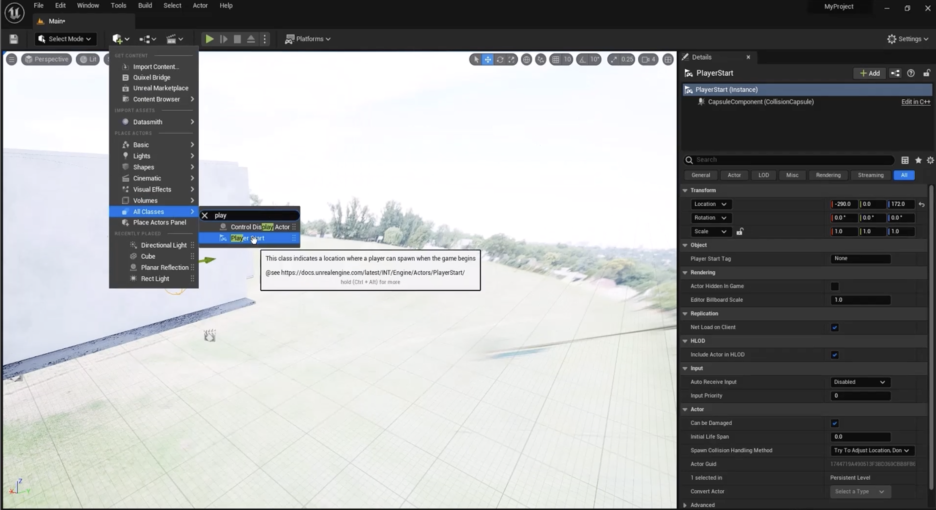This screenshot has width=936, height=510.
Task: Open the Edit menu
Action: tap(60, 5)
